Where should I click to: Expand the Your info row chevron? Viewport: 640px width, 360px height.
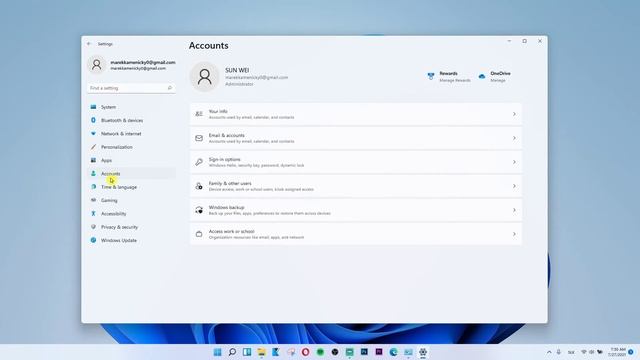pyautogui.click(x=514, y=114)
